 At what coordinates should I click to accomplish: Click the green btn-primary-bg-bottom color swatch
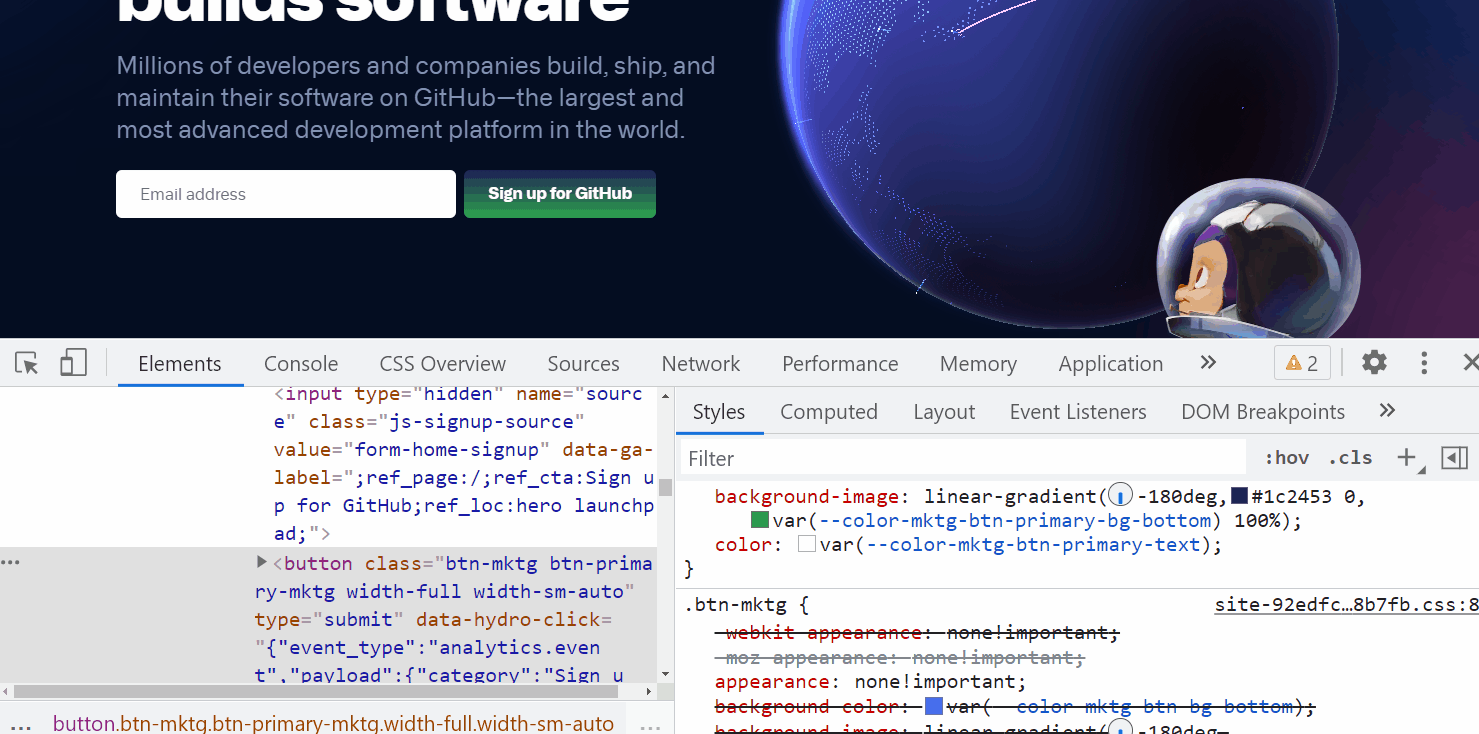(x=760, y=520)
